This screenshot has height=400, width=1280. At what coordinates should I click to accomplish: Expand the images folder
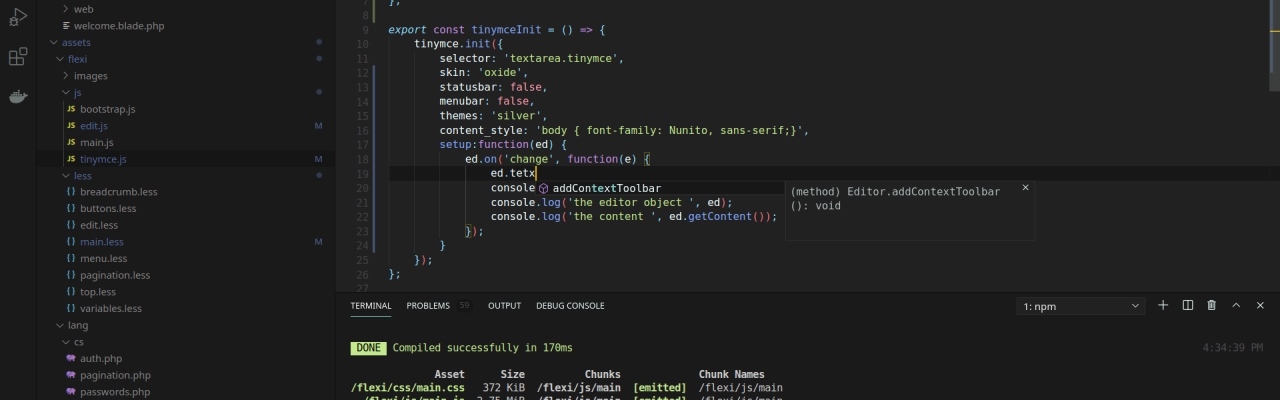click(x=90, y=76)
